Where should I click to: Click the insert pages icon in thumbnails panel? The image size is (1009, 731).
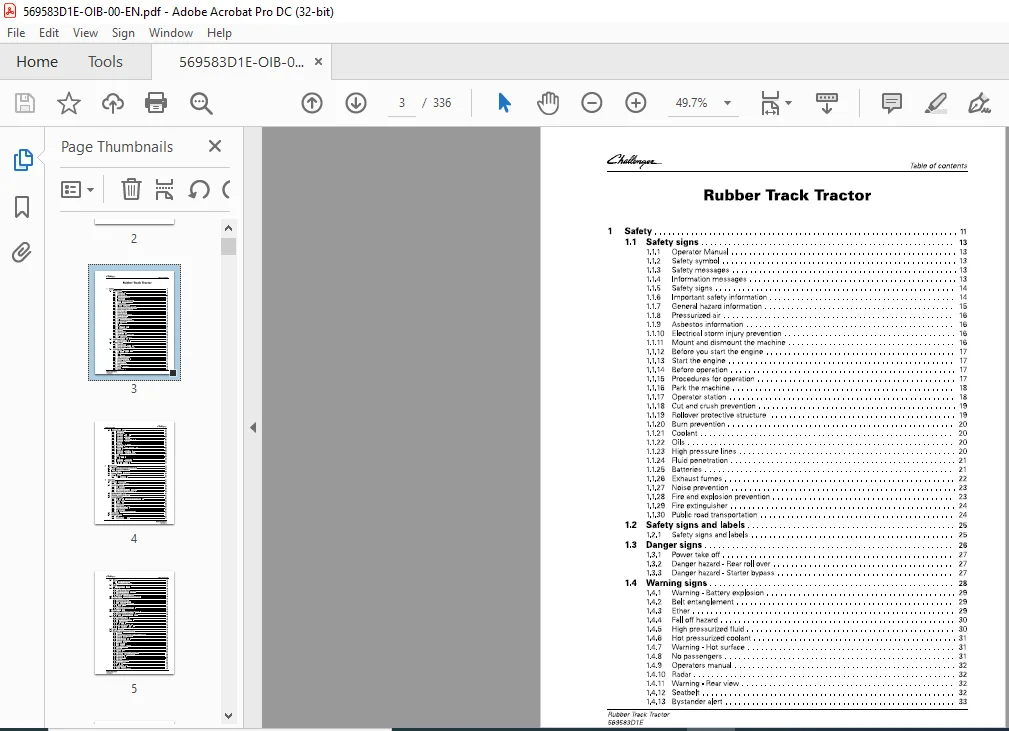pos(165,189)
